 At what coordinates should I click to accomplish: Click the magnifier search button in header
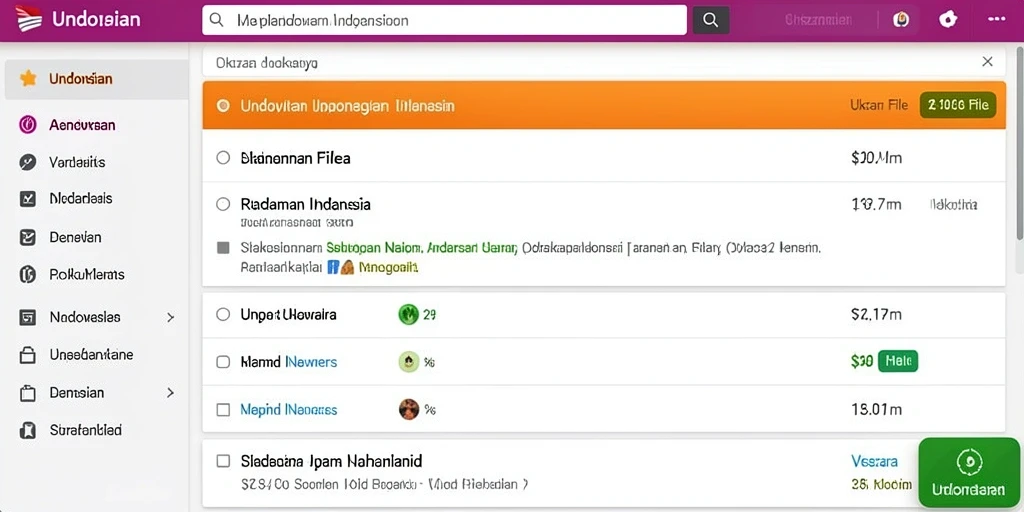[x=711, y=20]
